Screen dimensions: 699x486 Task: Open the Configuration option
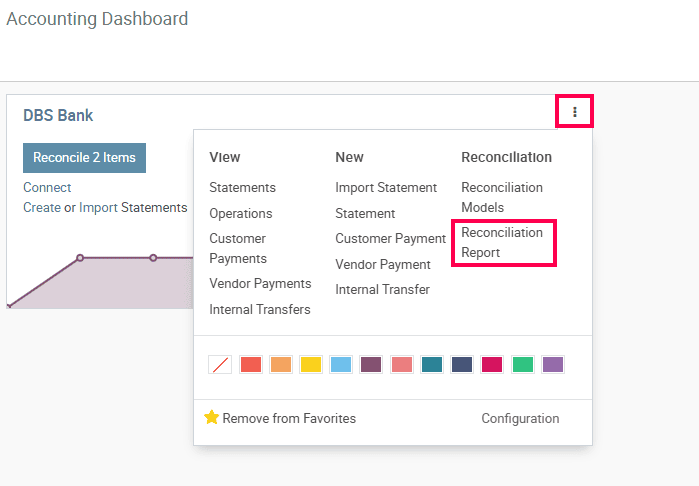pyautogui.click(x=520, y=418)
